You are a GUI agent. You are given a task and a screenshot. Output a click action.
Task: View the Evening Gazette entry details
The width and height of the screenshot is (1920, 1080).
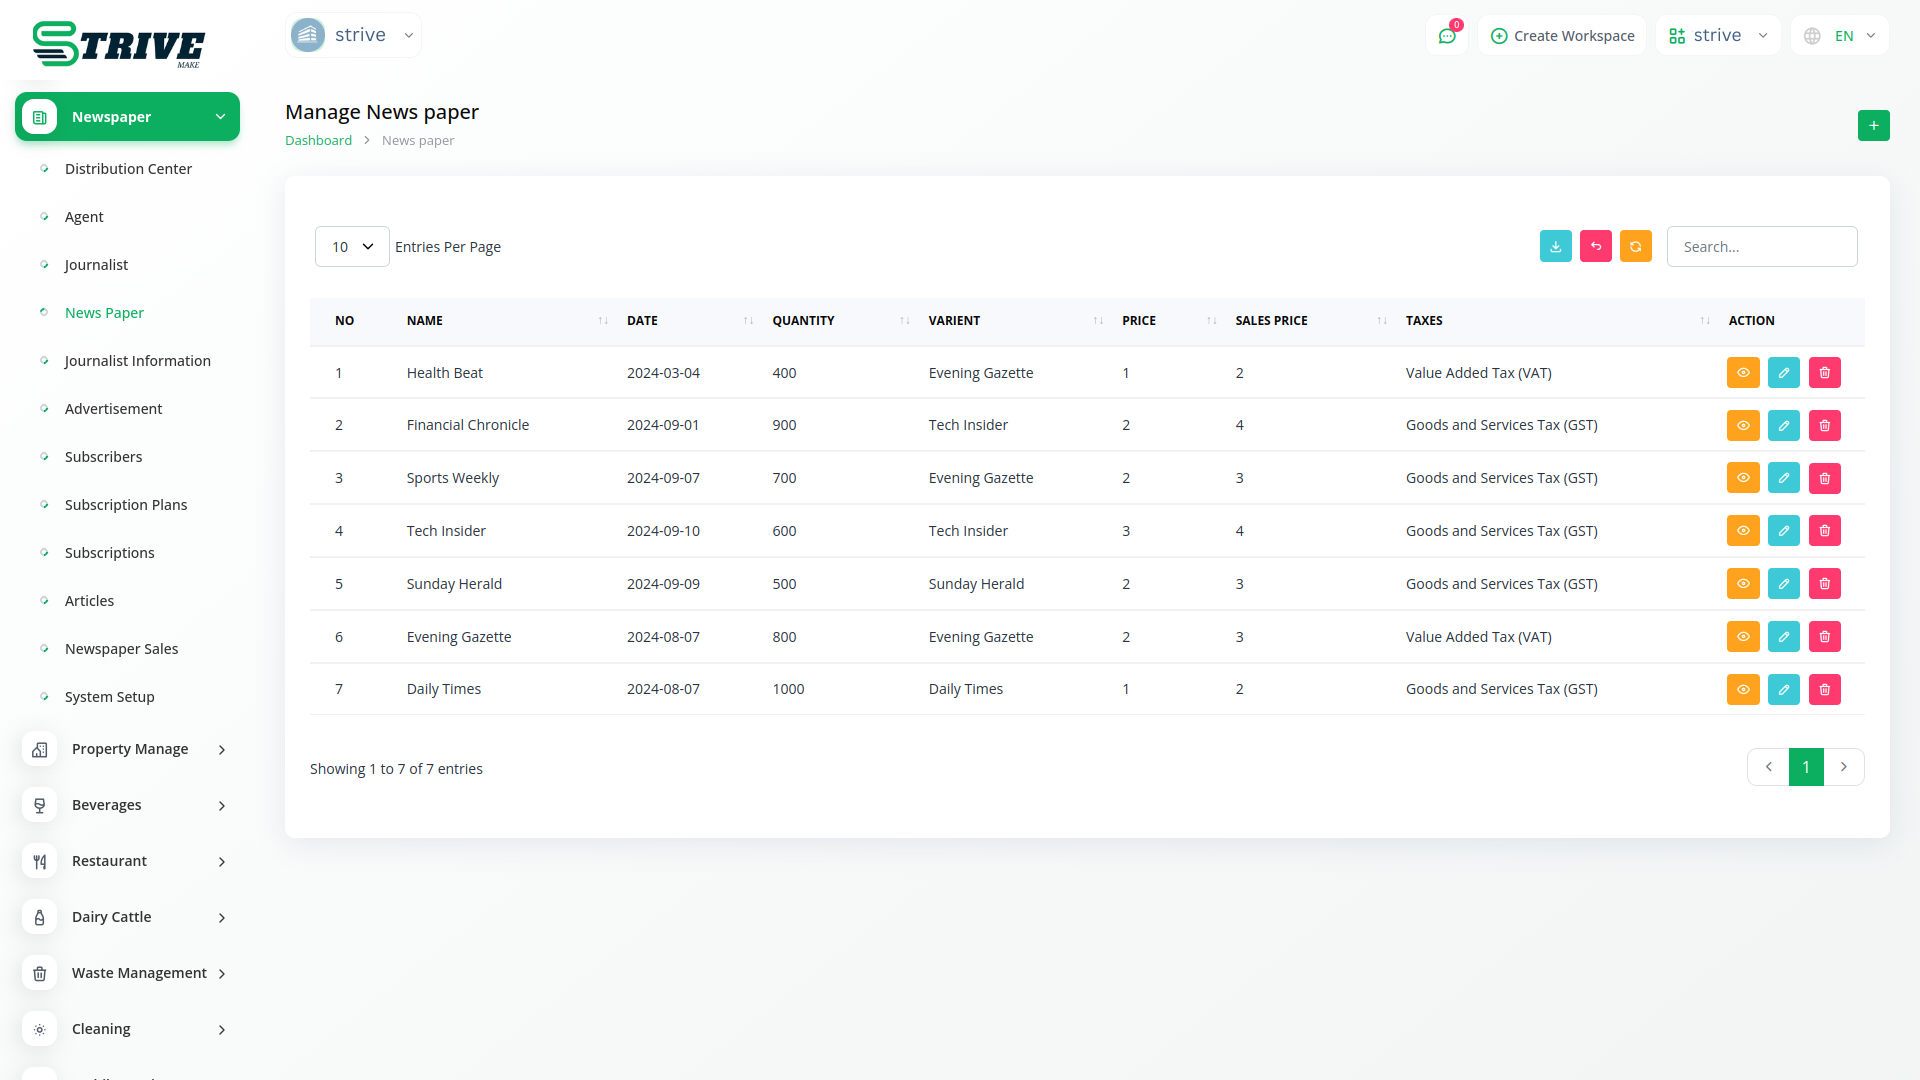click(1742, 637)
